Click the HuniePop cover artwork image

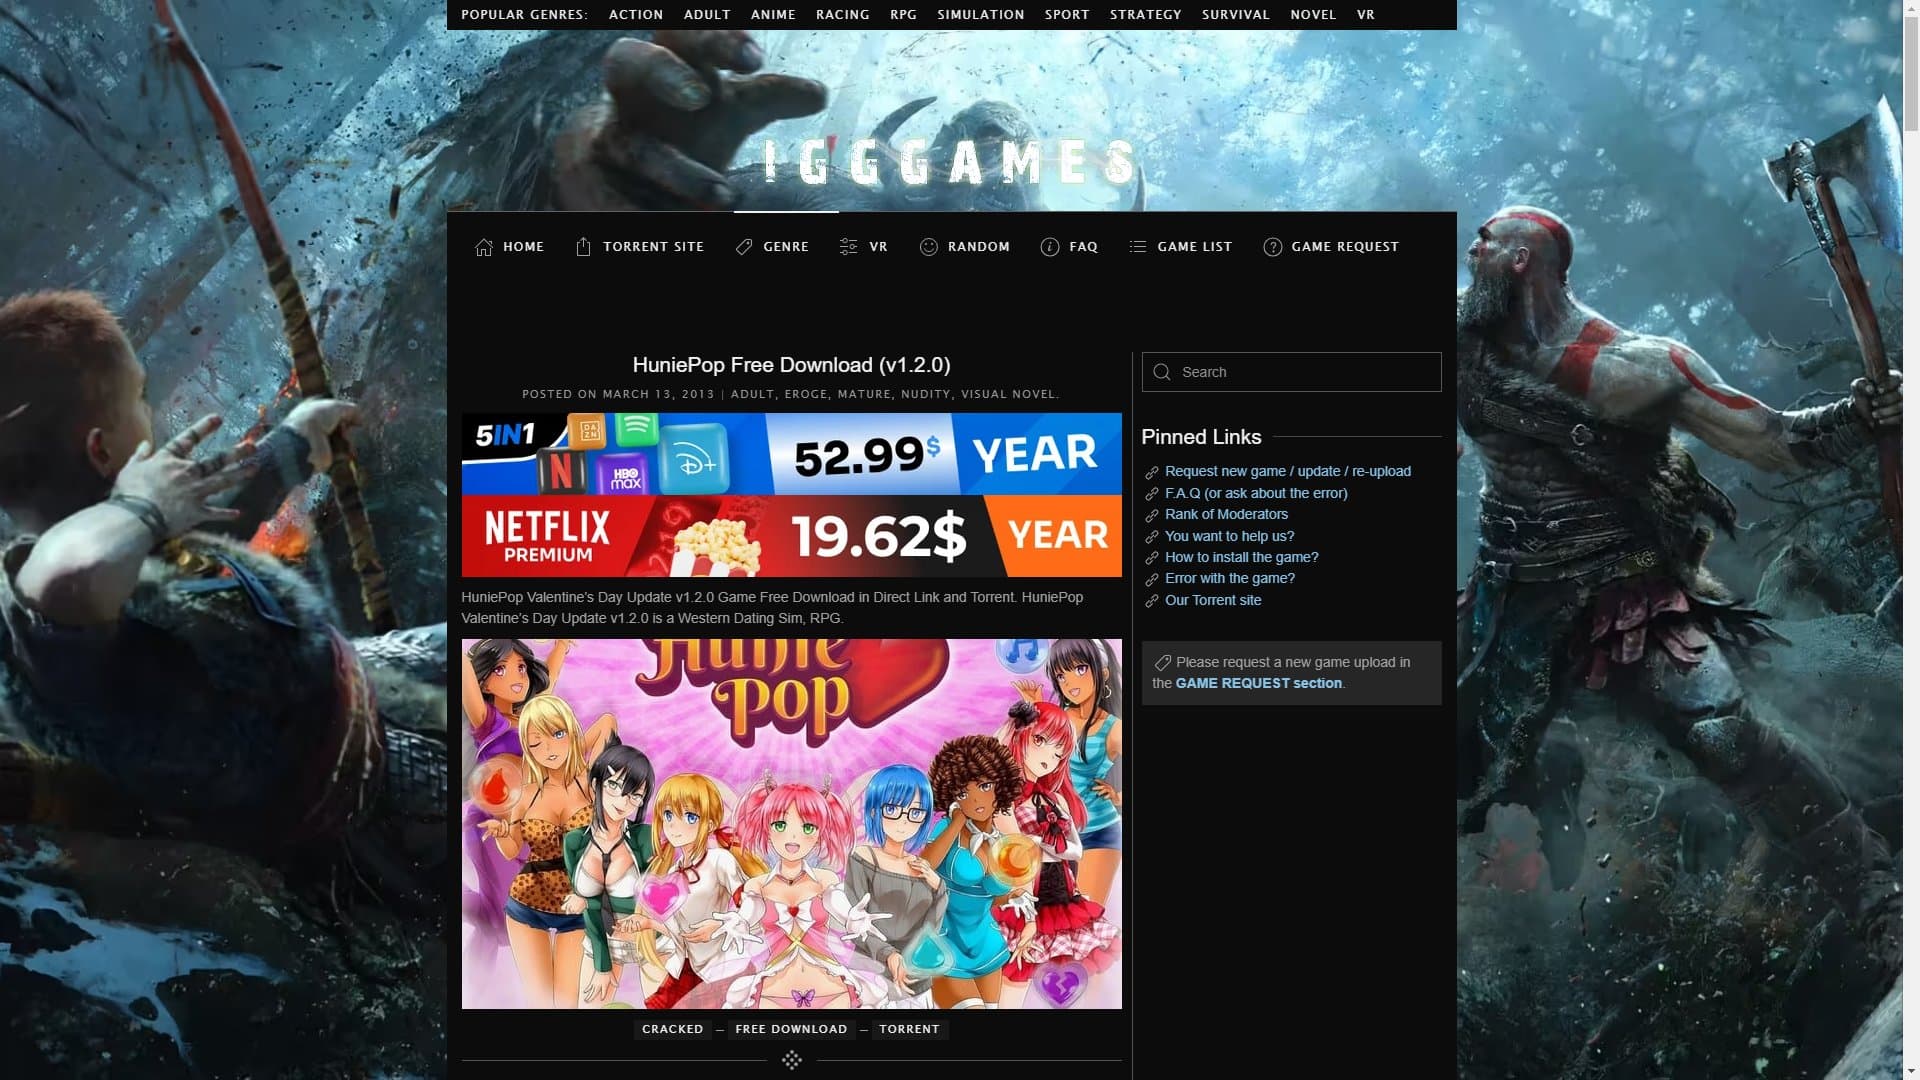(x=791, y=824)
